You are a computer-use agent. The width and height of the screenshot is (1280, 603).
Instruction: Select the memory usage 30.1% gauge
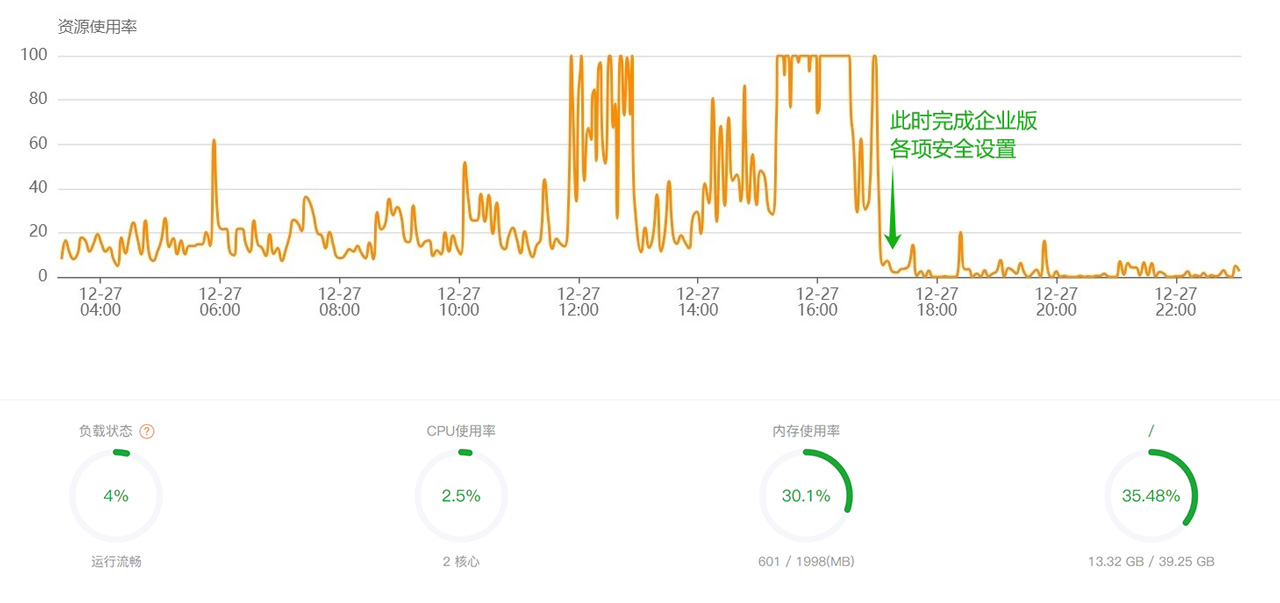[x=806, y=496]
